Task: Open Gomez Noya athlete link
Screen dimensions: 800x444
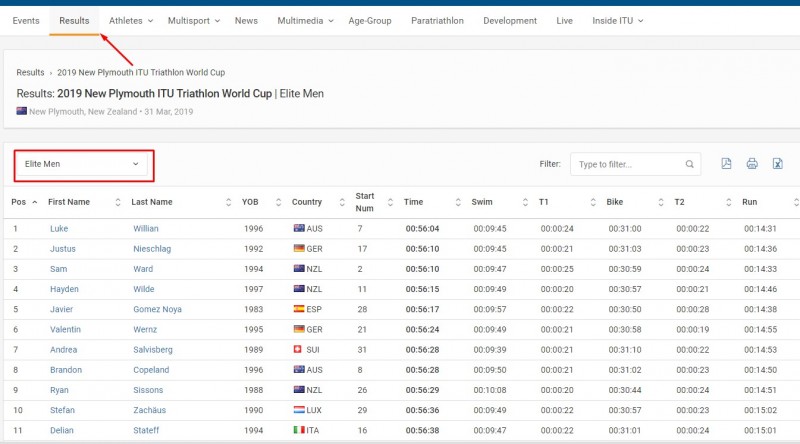Action: coord(157,309)
